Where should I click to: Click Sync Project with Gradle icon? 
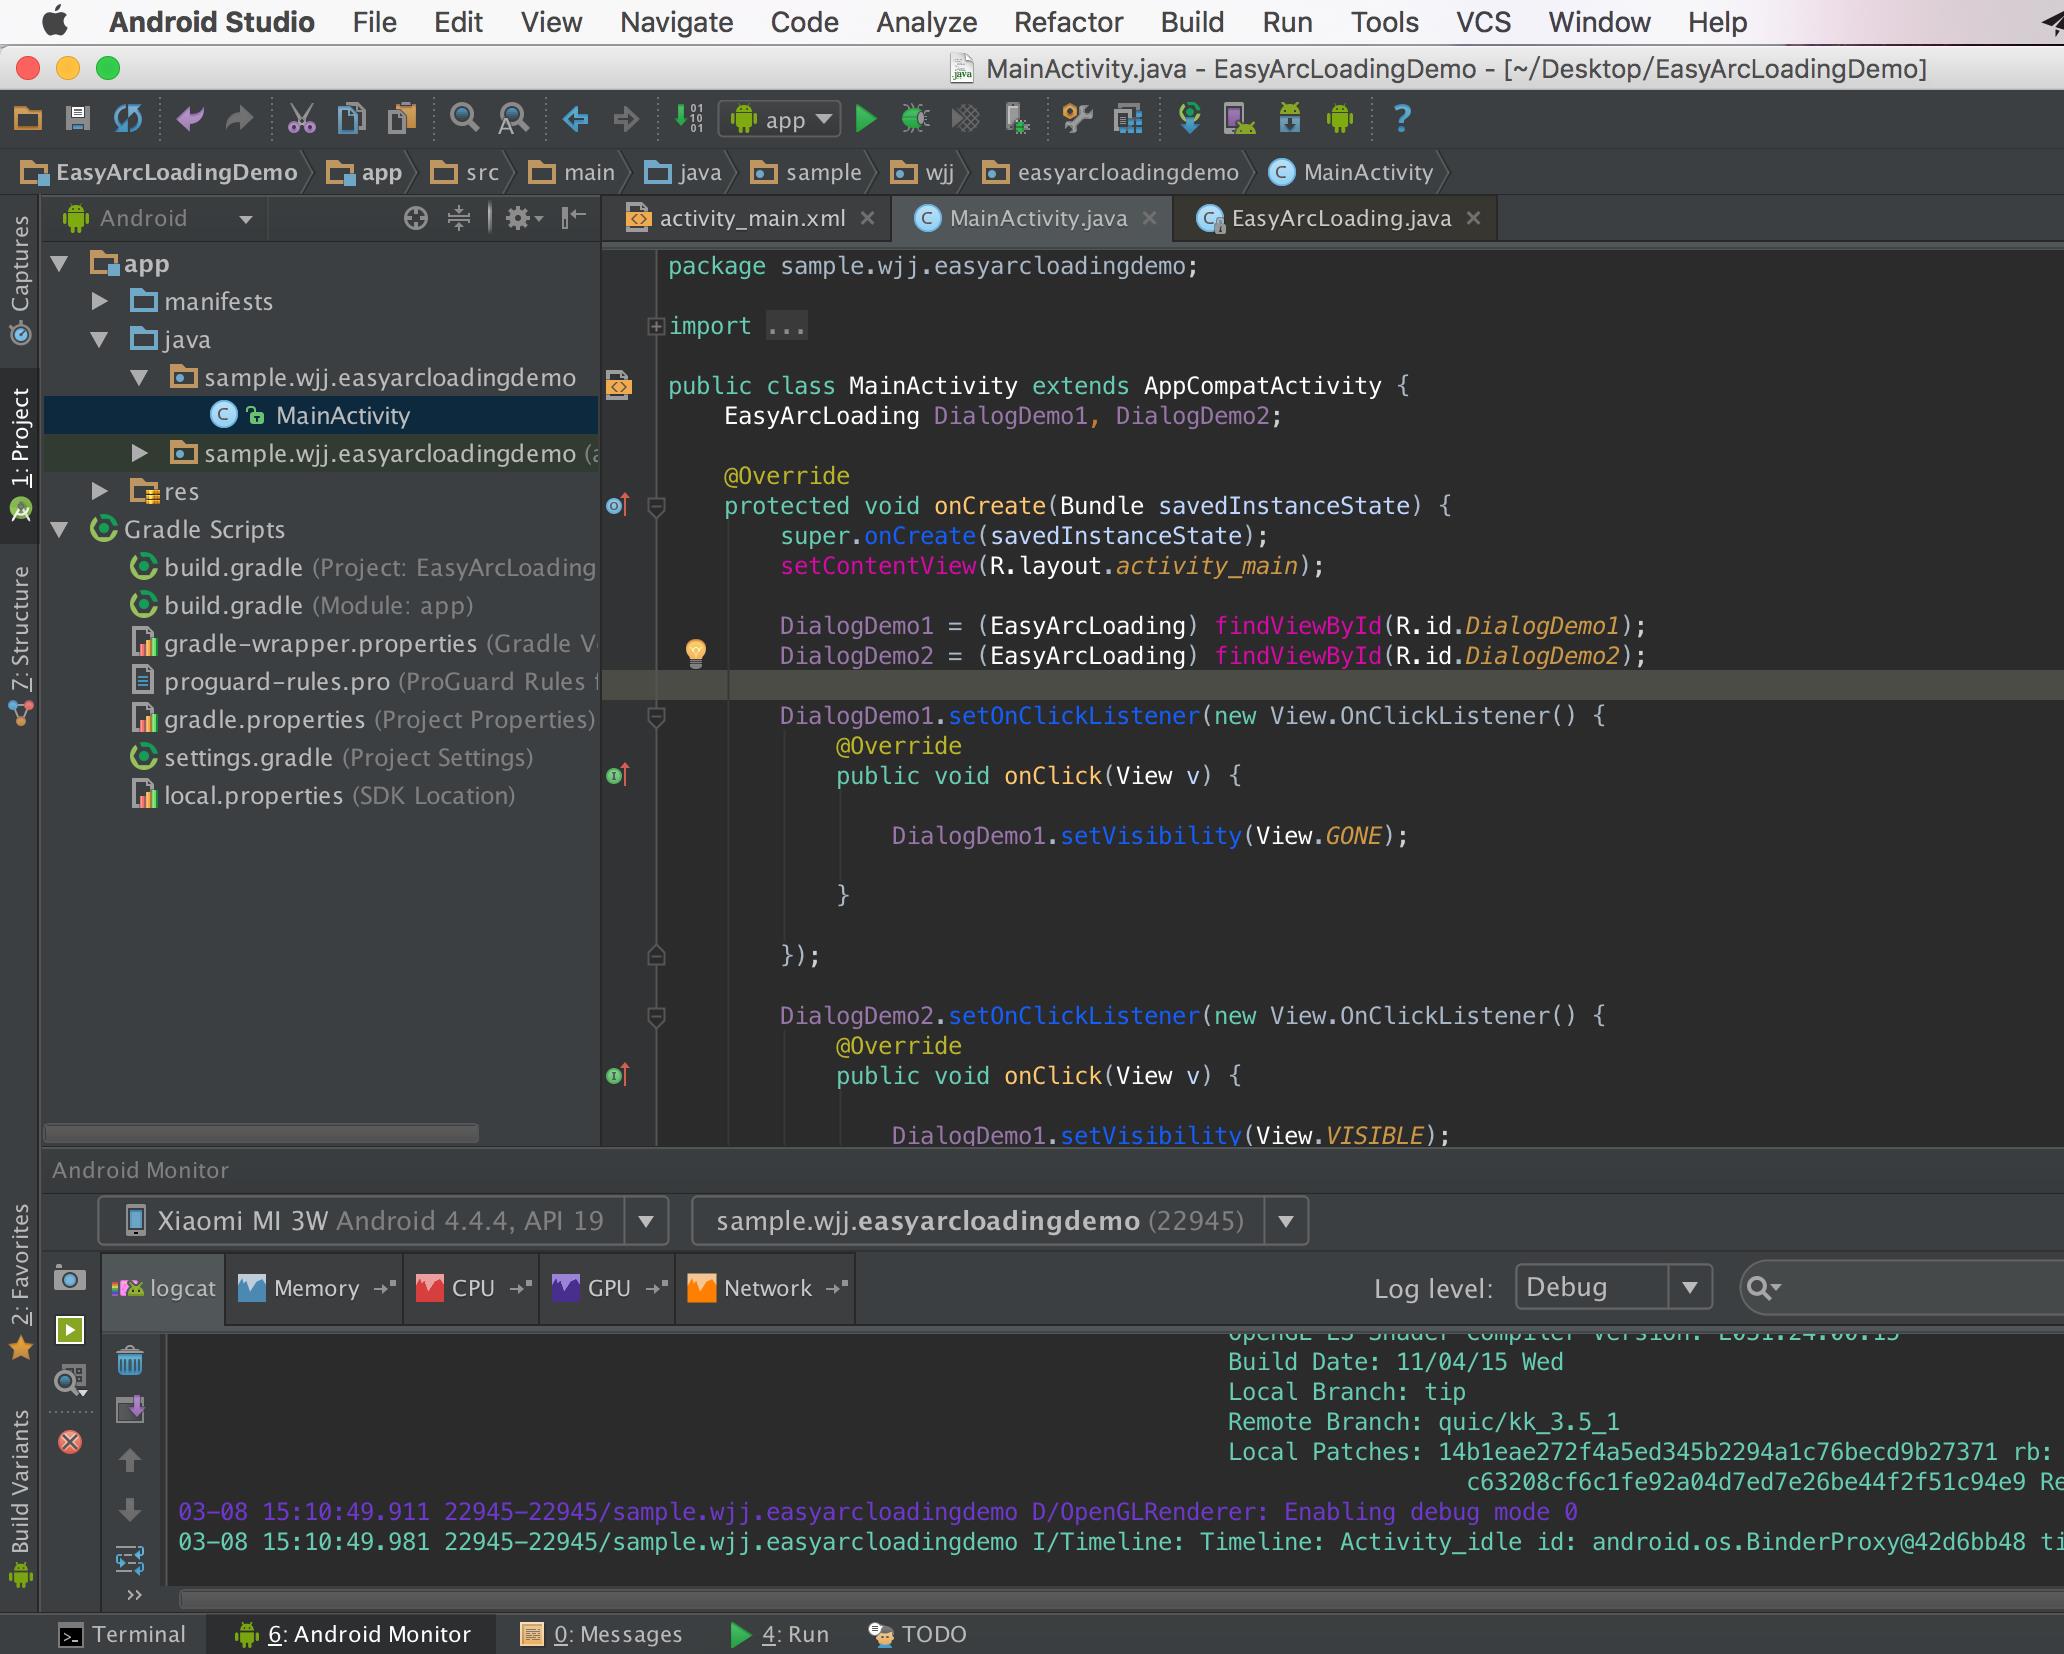click(1189, 119)
